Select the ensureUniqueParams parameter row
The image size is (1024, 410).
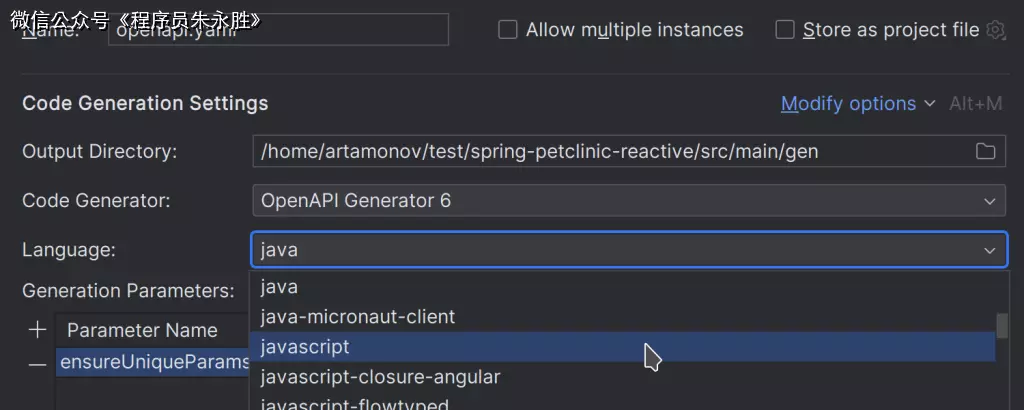[x=150, y=362]
